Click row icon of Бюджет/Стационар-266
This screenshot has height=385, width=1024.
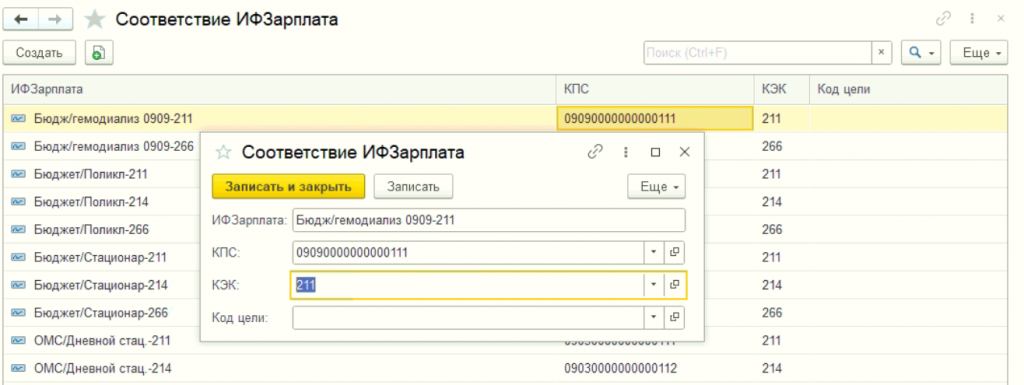pyautogui.click(x=18, y=313)
